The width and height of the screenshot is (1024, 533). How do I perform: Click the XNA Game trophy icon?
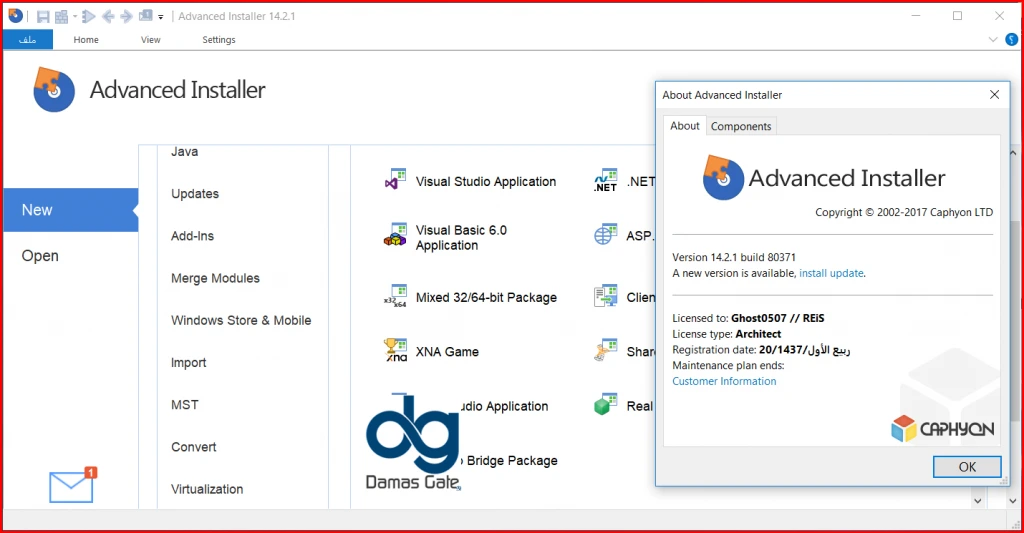396,349
